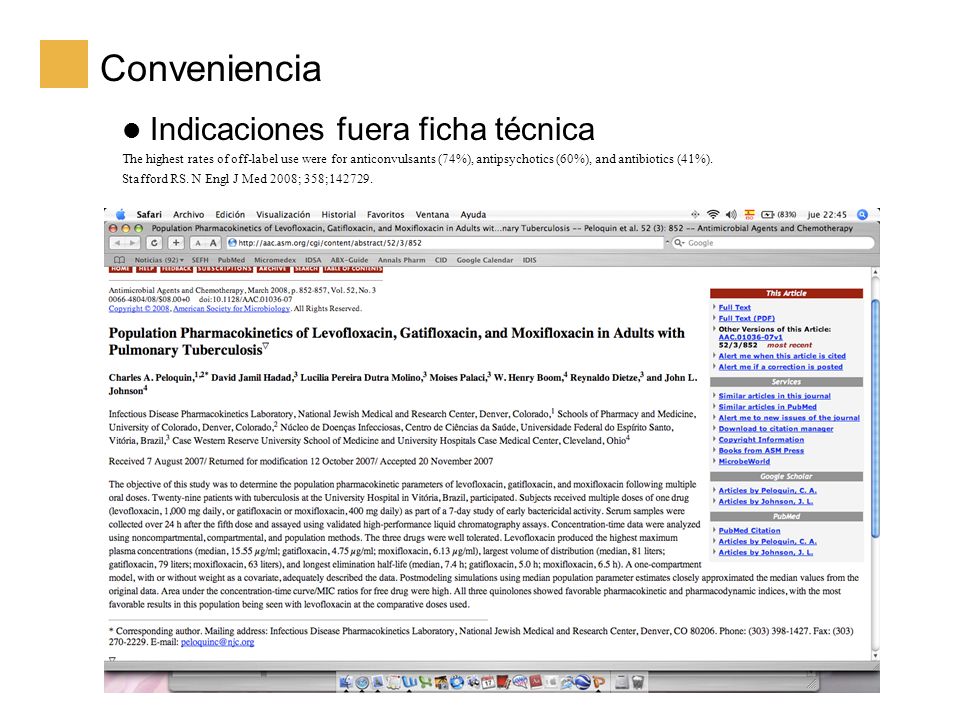Click American Society for Microbiology link

click(x=231, y=309)
